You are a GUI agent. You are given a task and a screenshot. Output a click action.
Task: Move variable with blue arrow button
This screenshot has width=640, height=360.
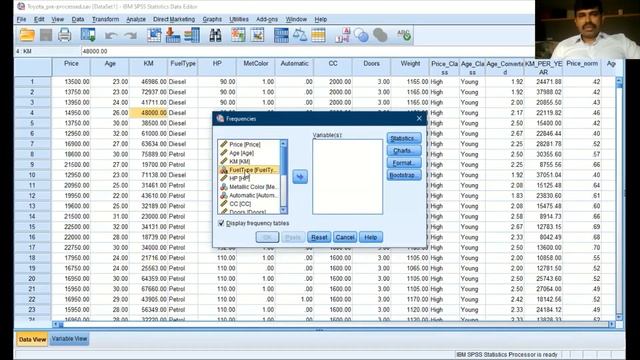click(300, 177)
